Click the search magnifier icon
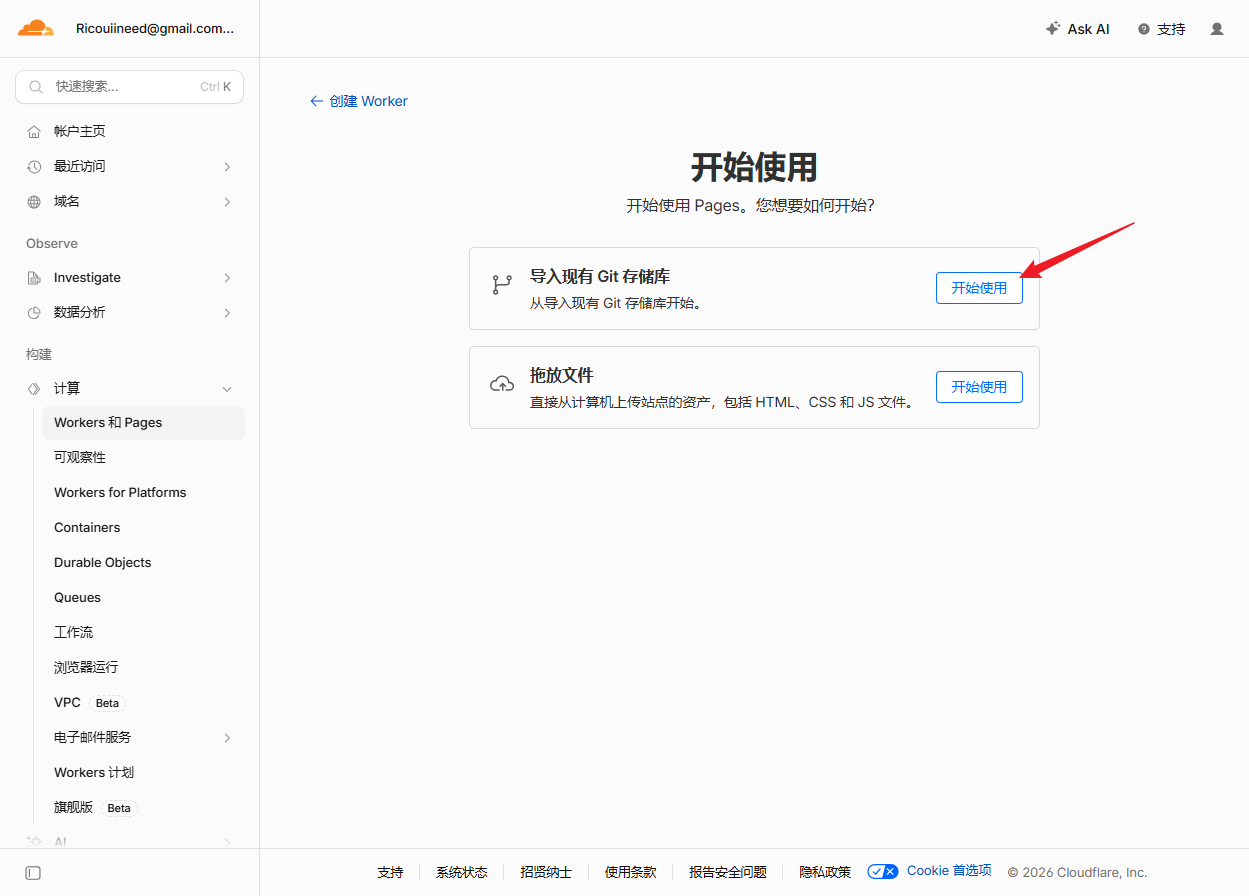This screenshot has height=896, width=1249. pos(36,87)
